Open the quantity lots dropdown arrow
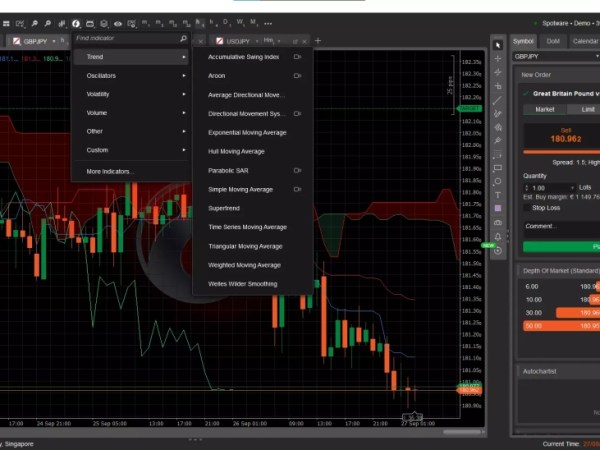This screenshot has height=450, width=600. (572, 188)
